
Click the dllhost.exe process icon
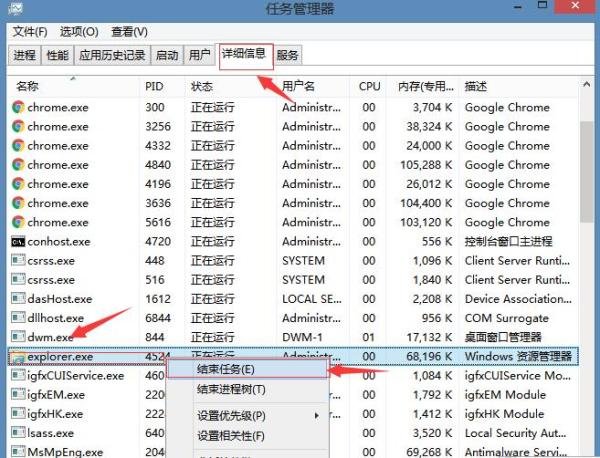18,318
